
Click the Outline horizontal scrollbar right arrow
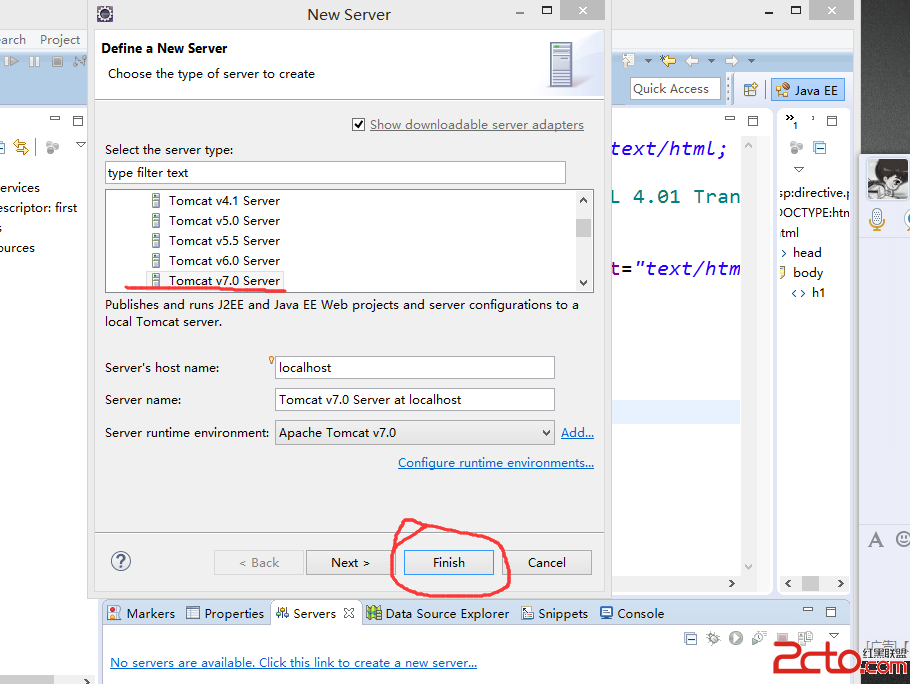pyautogui.click(x=840, y=583)
